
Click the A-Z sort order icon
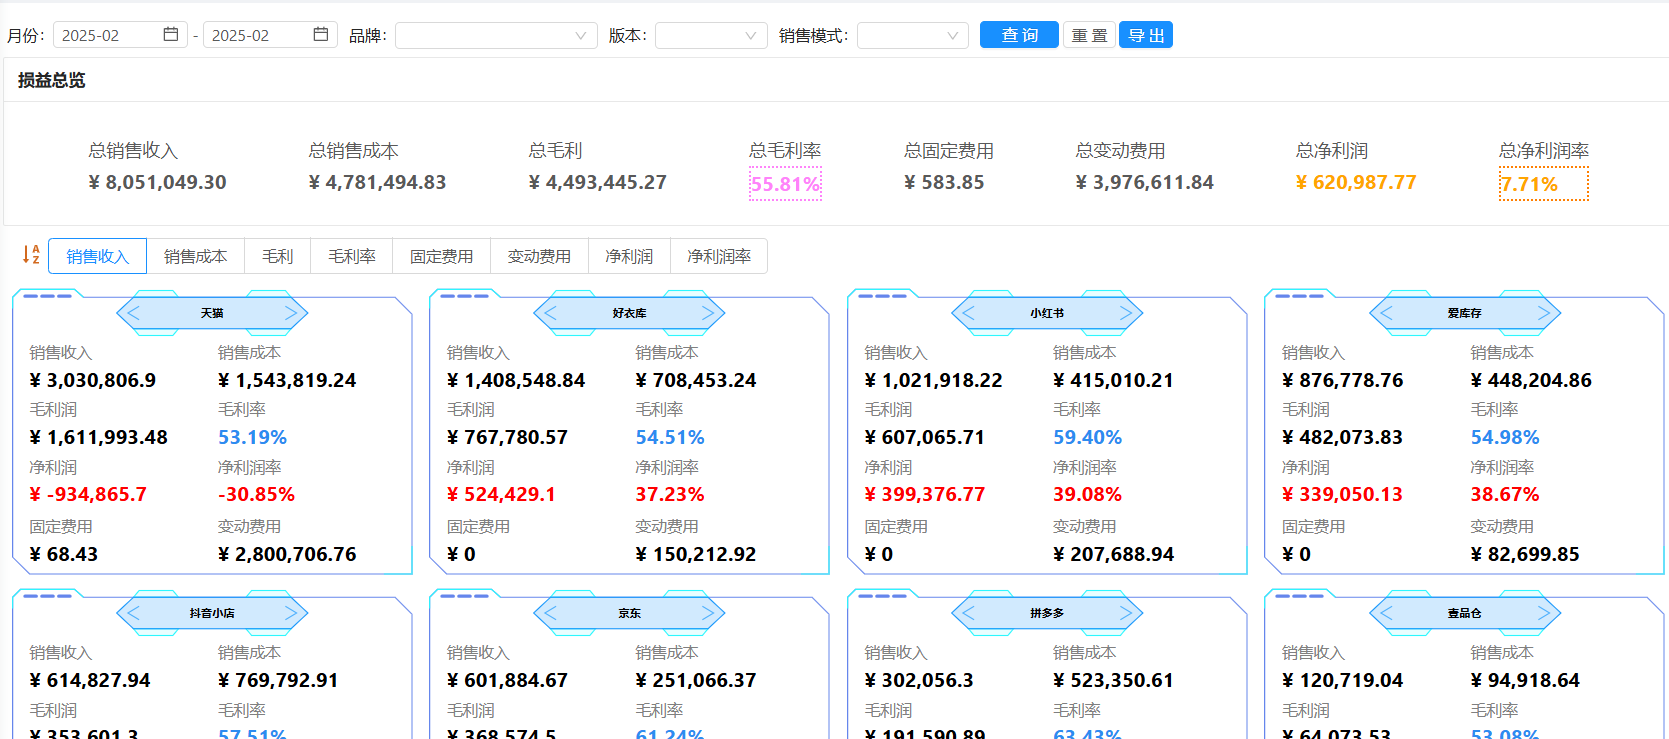[x=31, y=255]
